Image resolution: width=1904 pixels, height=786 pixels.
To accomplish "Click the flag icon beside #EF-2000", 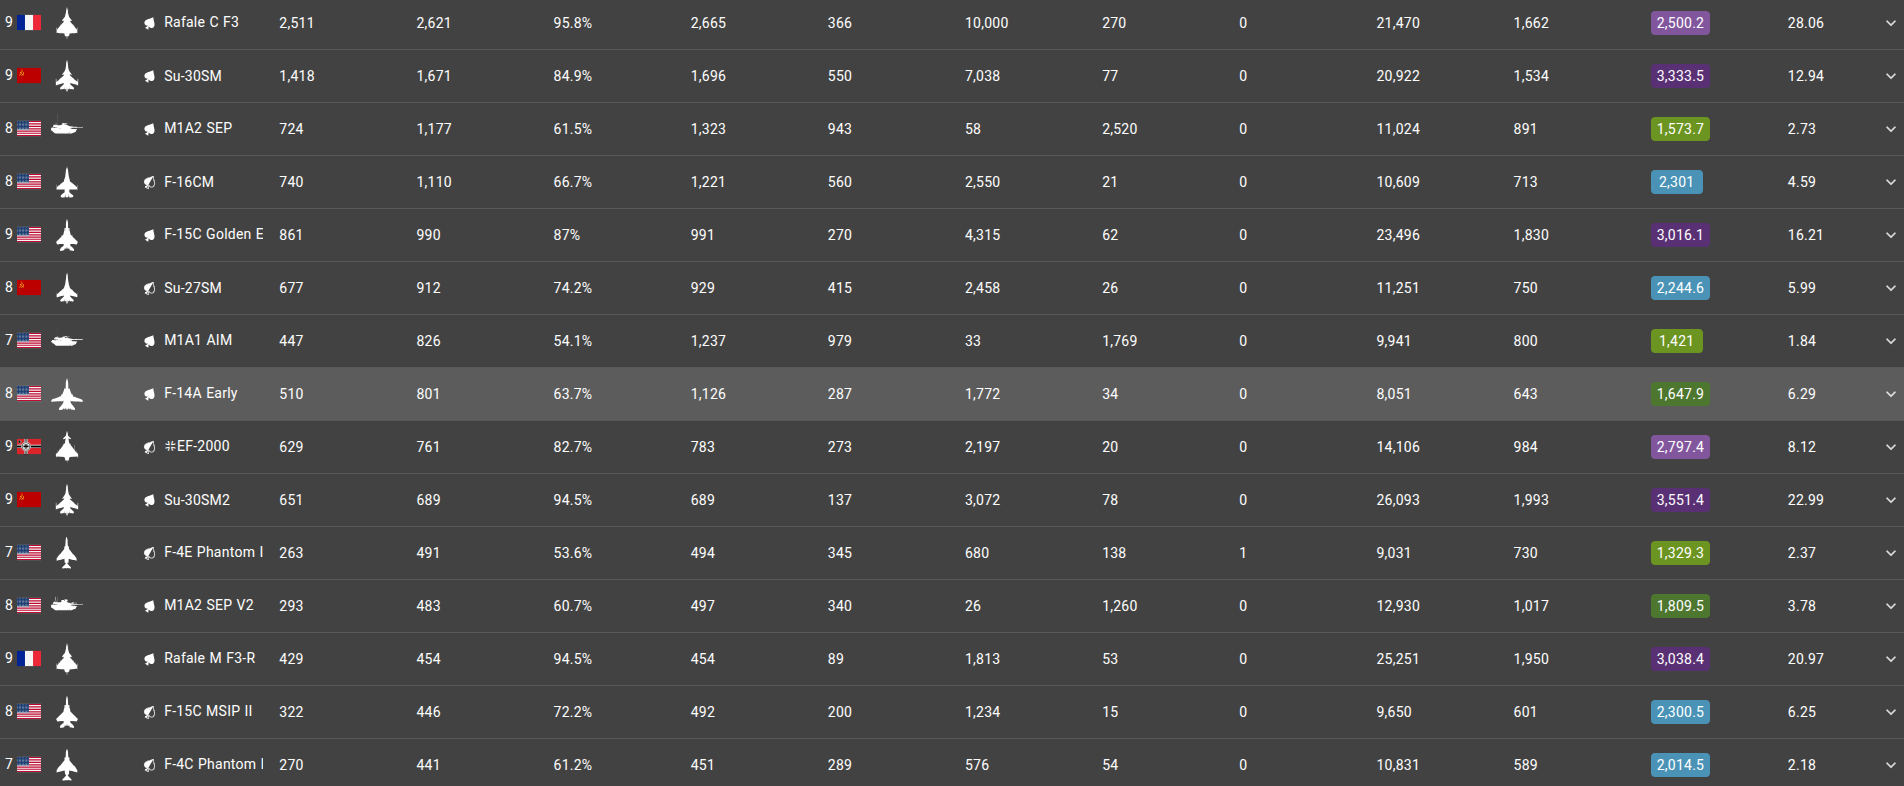I will pos(30,446).
